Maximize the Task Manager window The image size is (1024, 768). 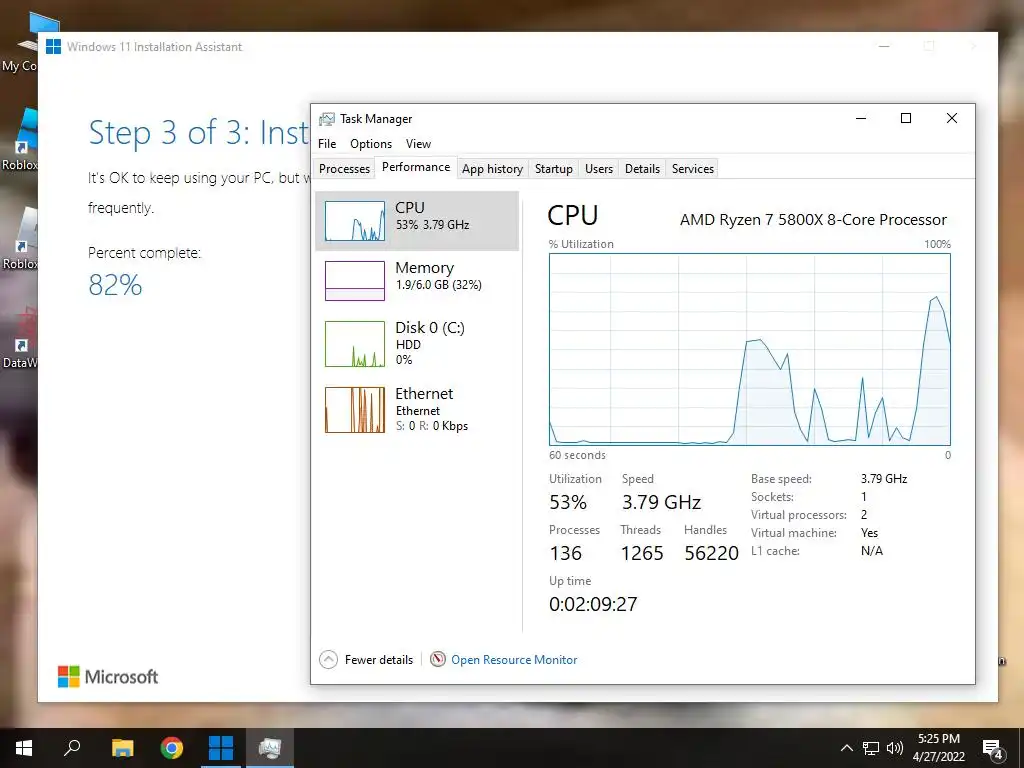click(906, 118)
